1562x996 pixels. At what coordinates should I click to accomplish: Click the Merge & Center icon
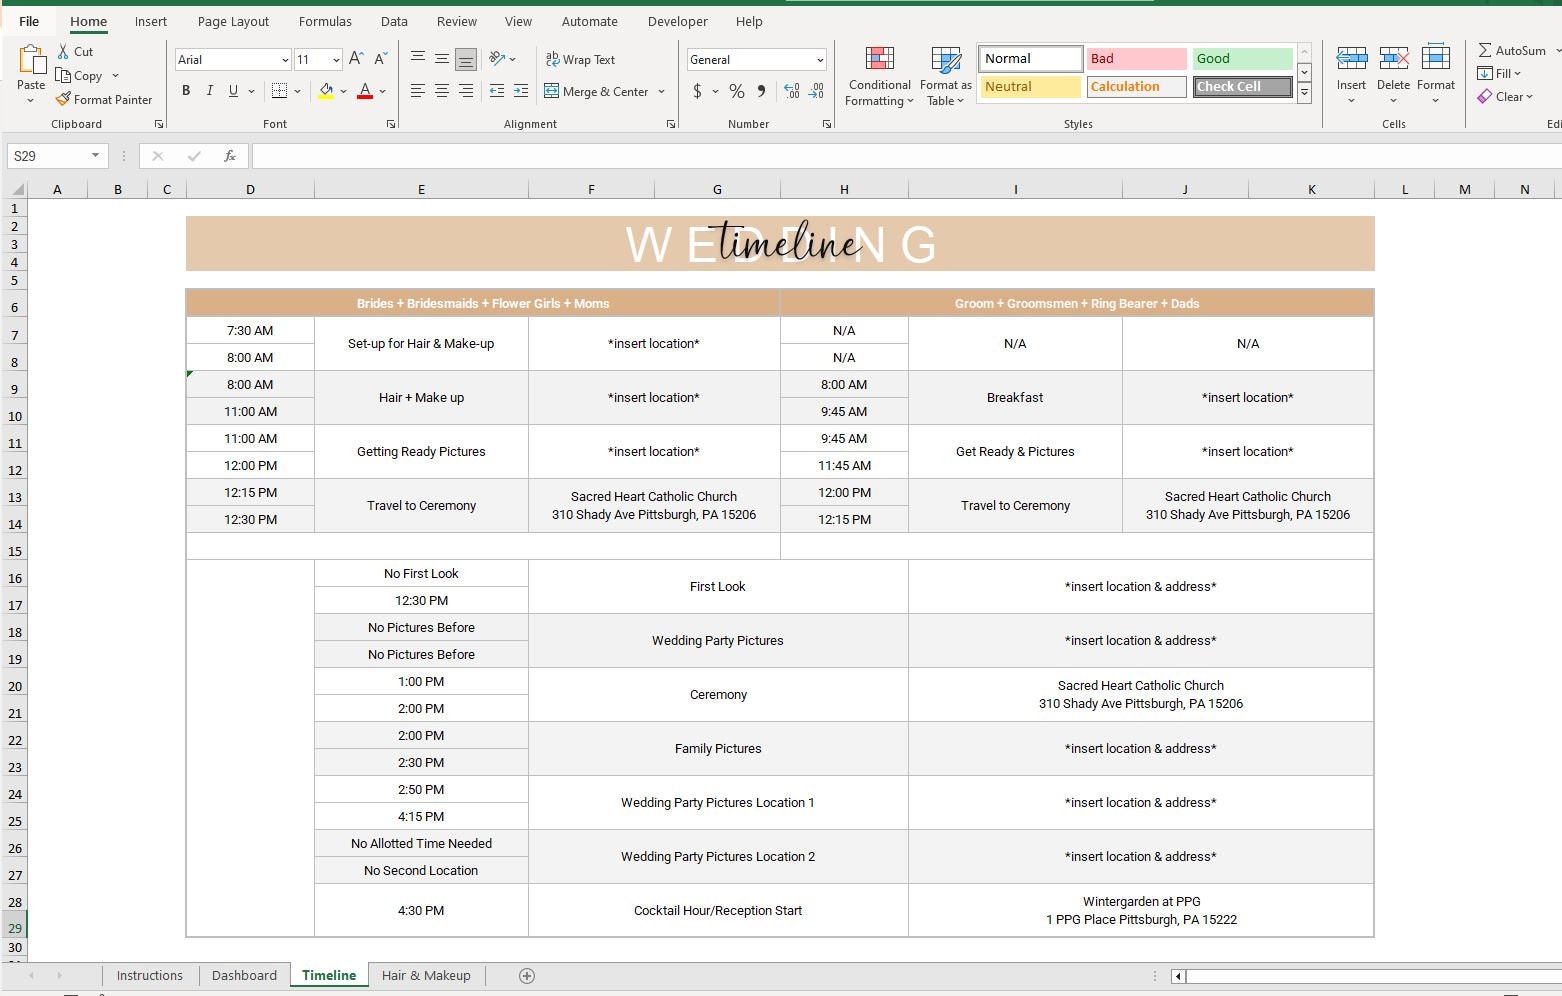click(554, 91)
